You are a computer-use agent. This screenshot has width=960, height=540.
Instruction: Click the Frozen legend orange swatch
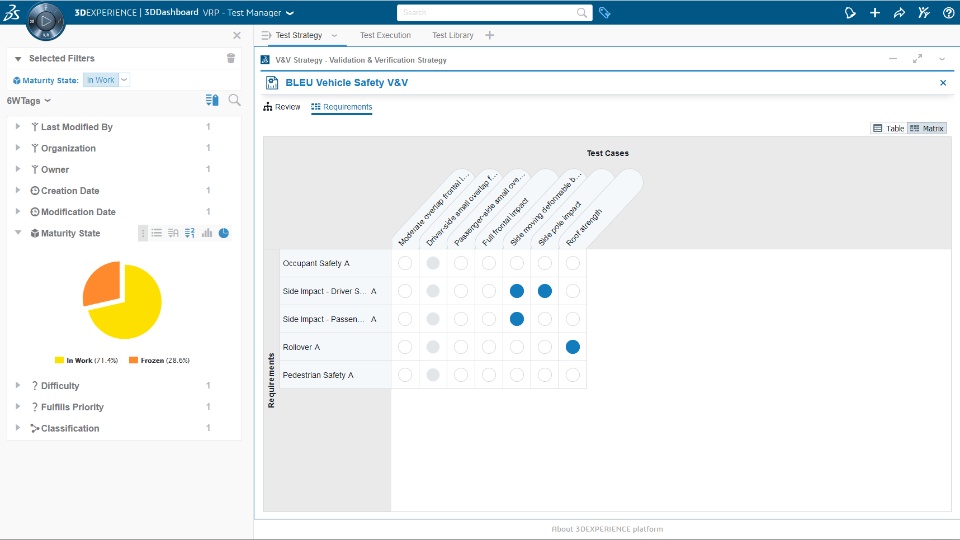click(133, 360)
